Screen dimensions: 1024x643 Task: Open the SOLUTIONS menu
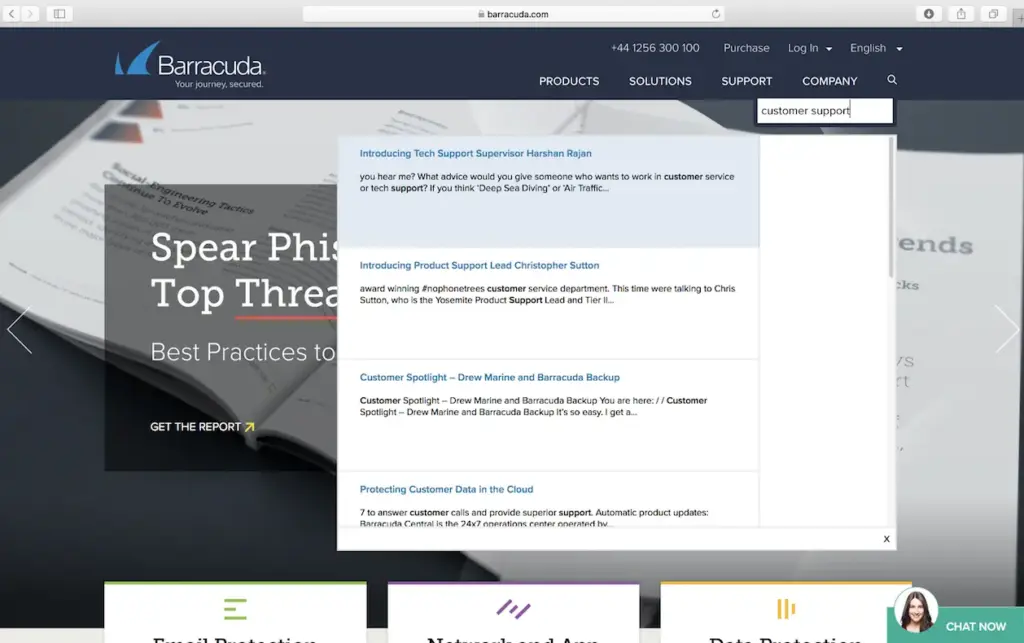pos(660,81)
